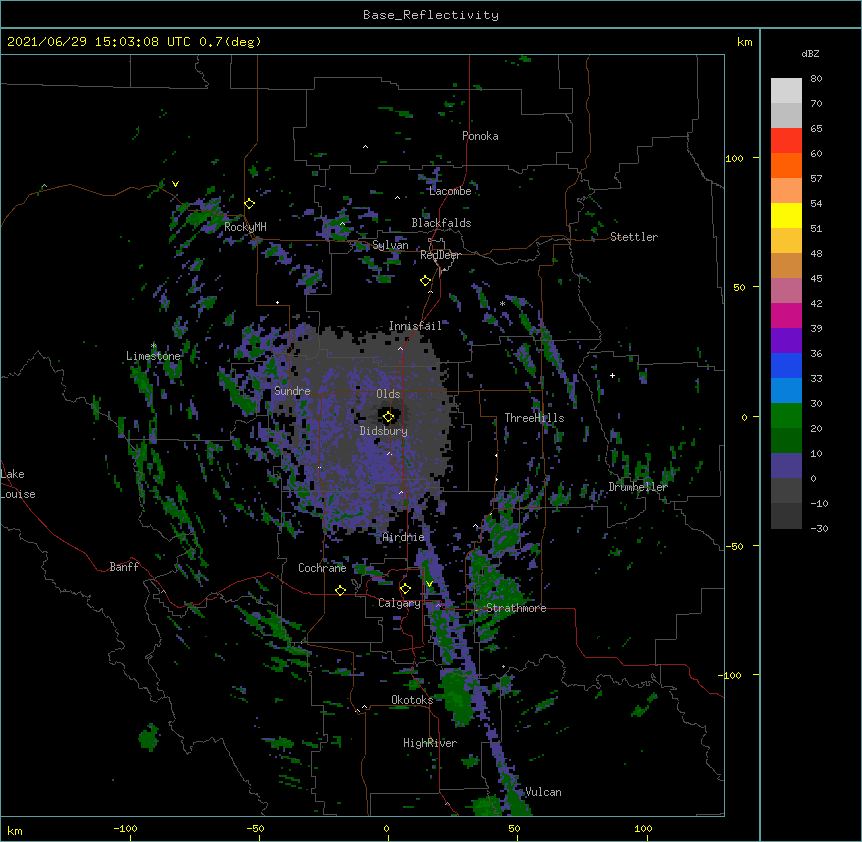
Task: Click the Cochrane label
Action: [322, 568]
